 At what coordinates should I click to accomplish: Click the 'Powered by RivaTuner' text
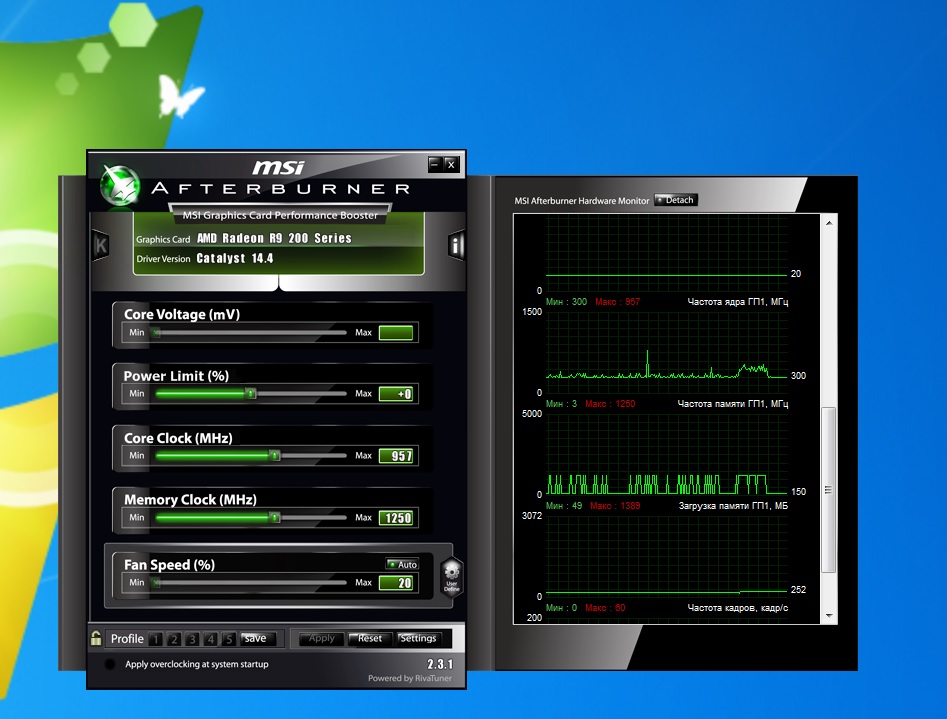click(409, 679)
